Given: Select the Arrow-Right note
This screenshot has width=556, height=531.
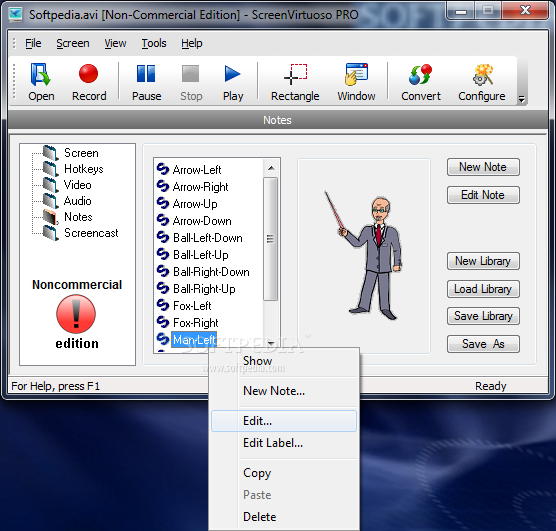Looking at the screenshot, I should tap(200, 187).
